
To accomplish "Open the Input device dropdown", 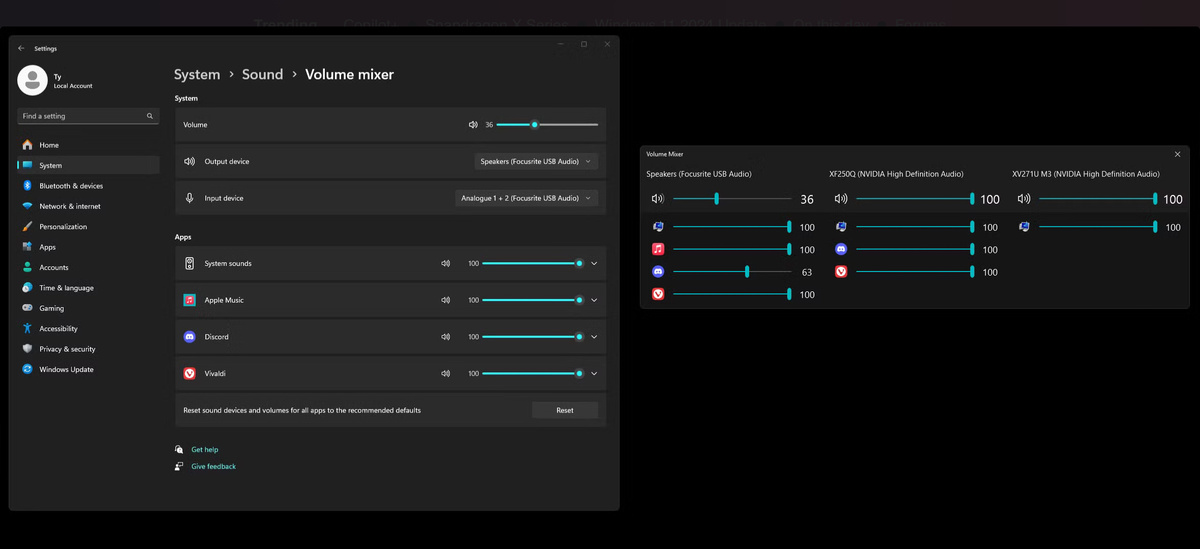I will (526, 198).
